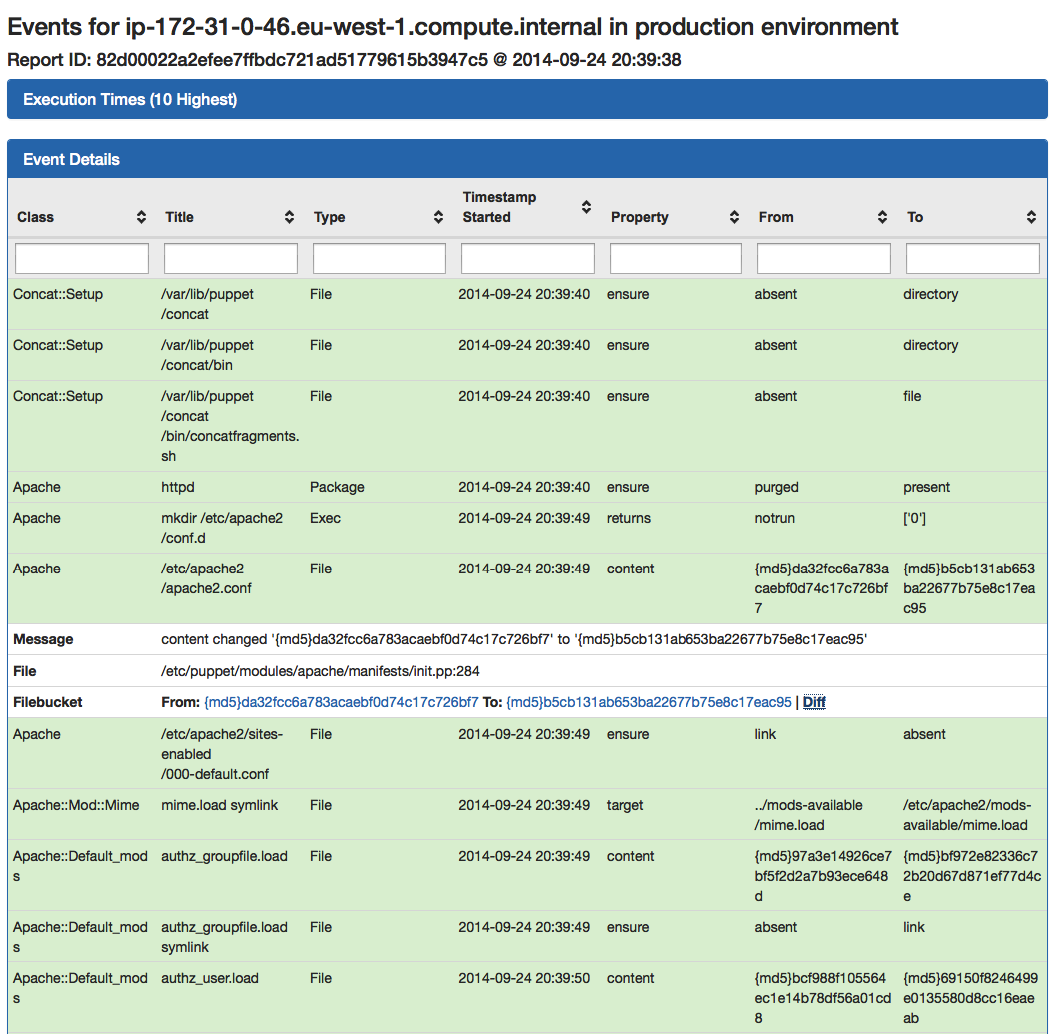
Task: Select the authz_groupfile.load symlink row
Action: (527, 936)
